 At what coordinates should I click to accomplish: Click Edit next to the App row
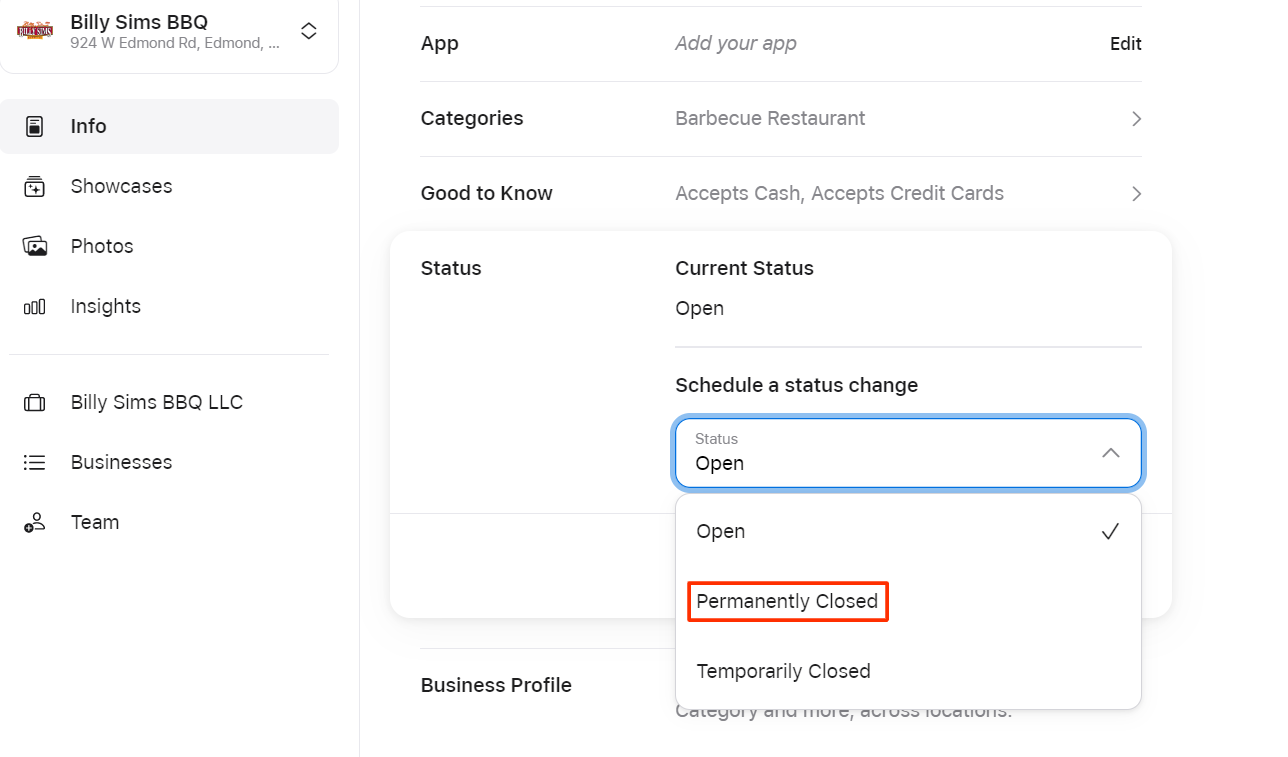(x=1125, y=44)
